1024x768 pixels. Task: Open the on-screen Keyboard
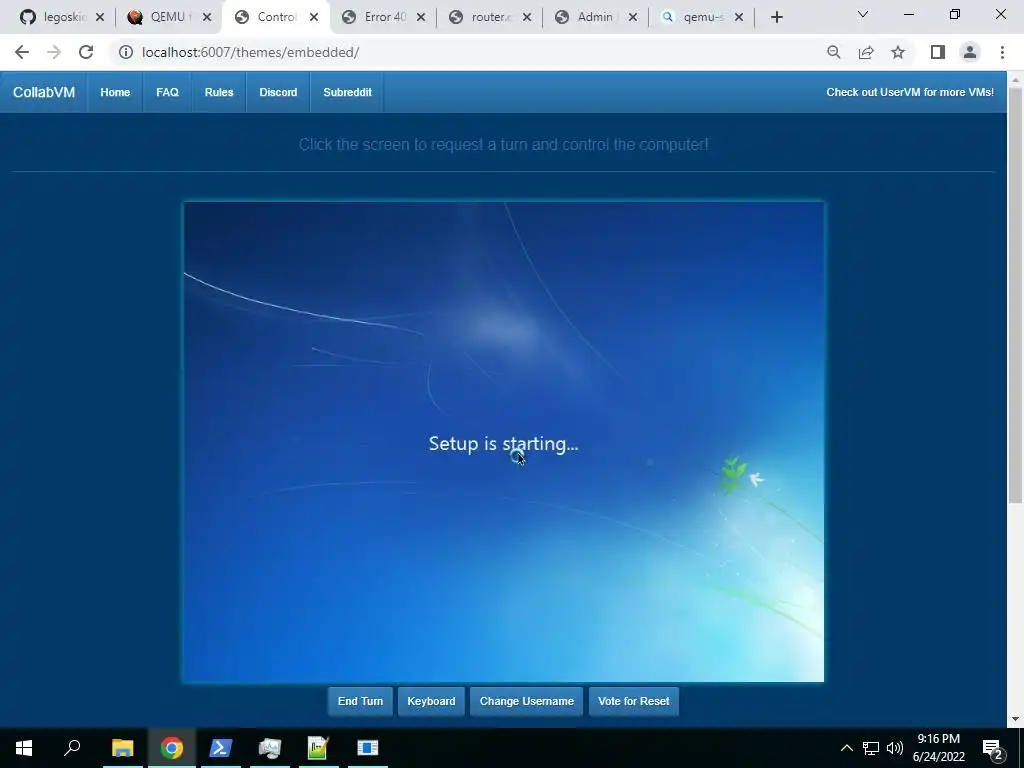[431, 701]
